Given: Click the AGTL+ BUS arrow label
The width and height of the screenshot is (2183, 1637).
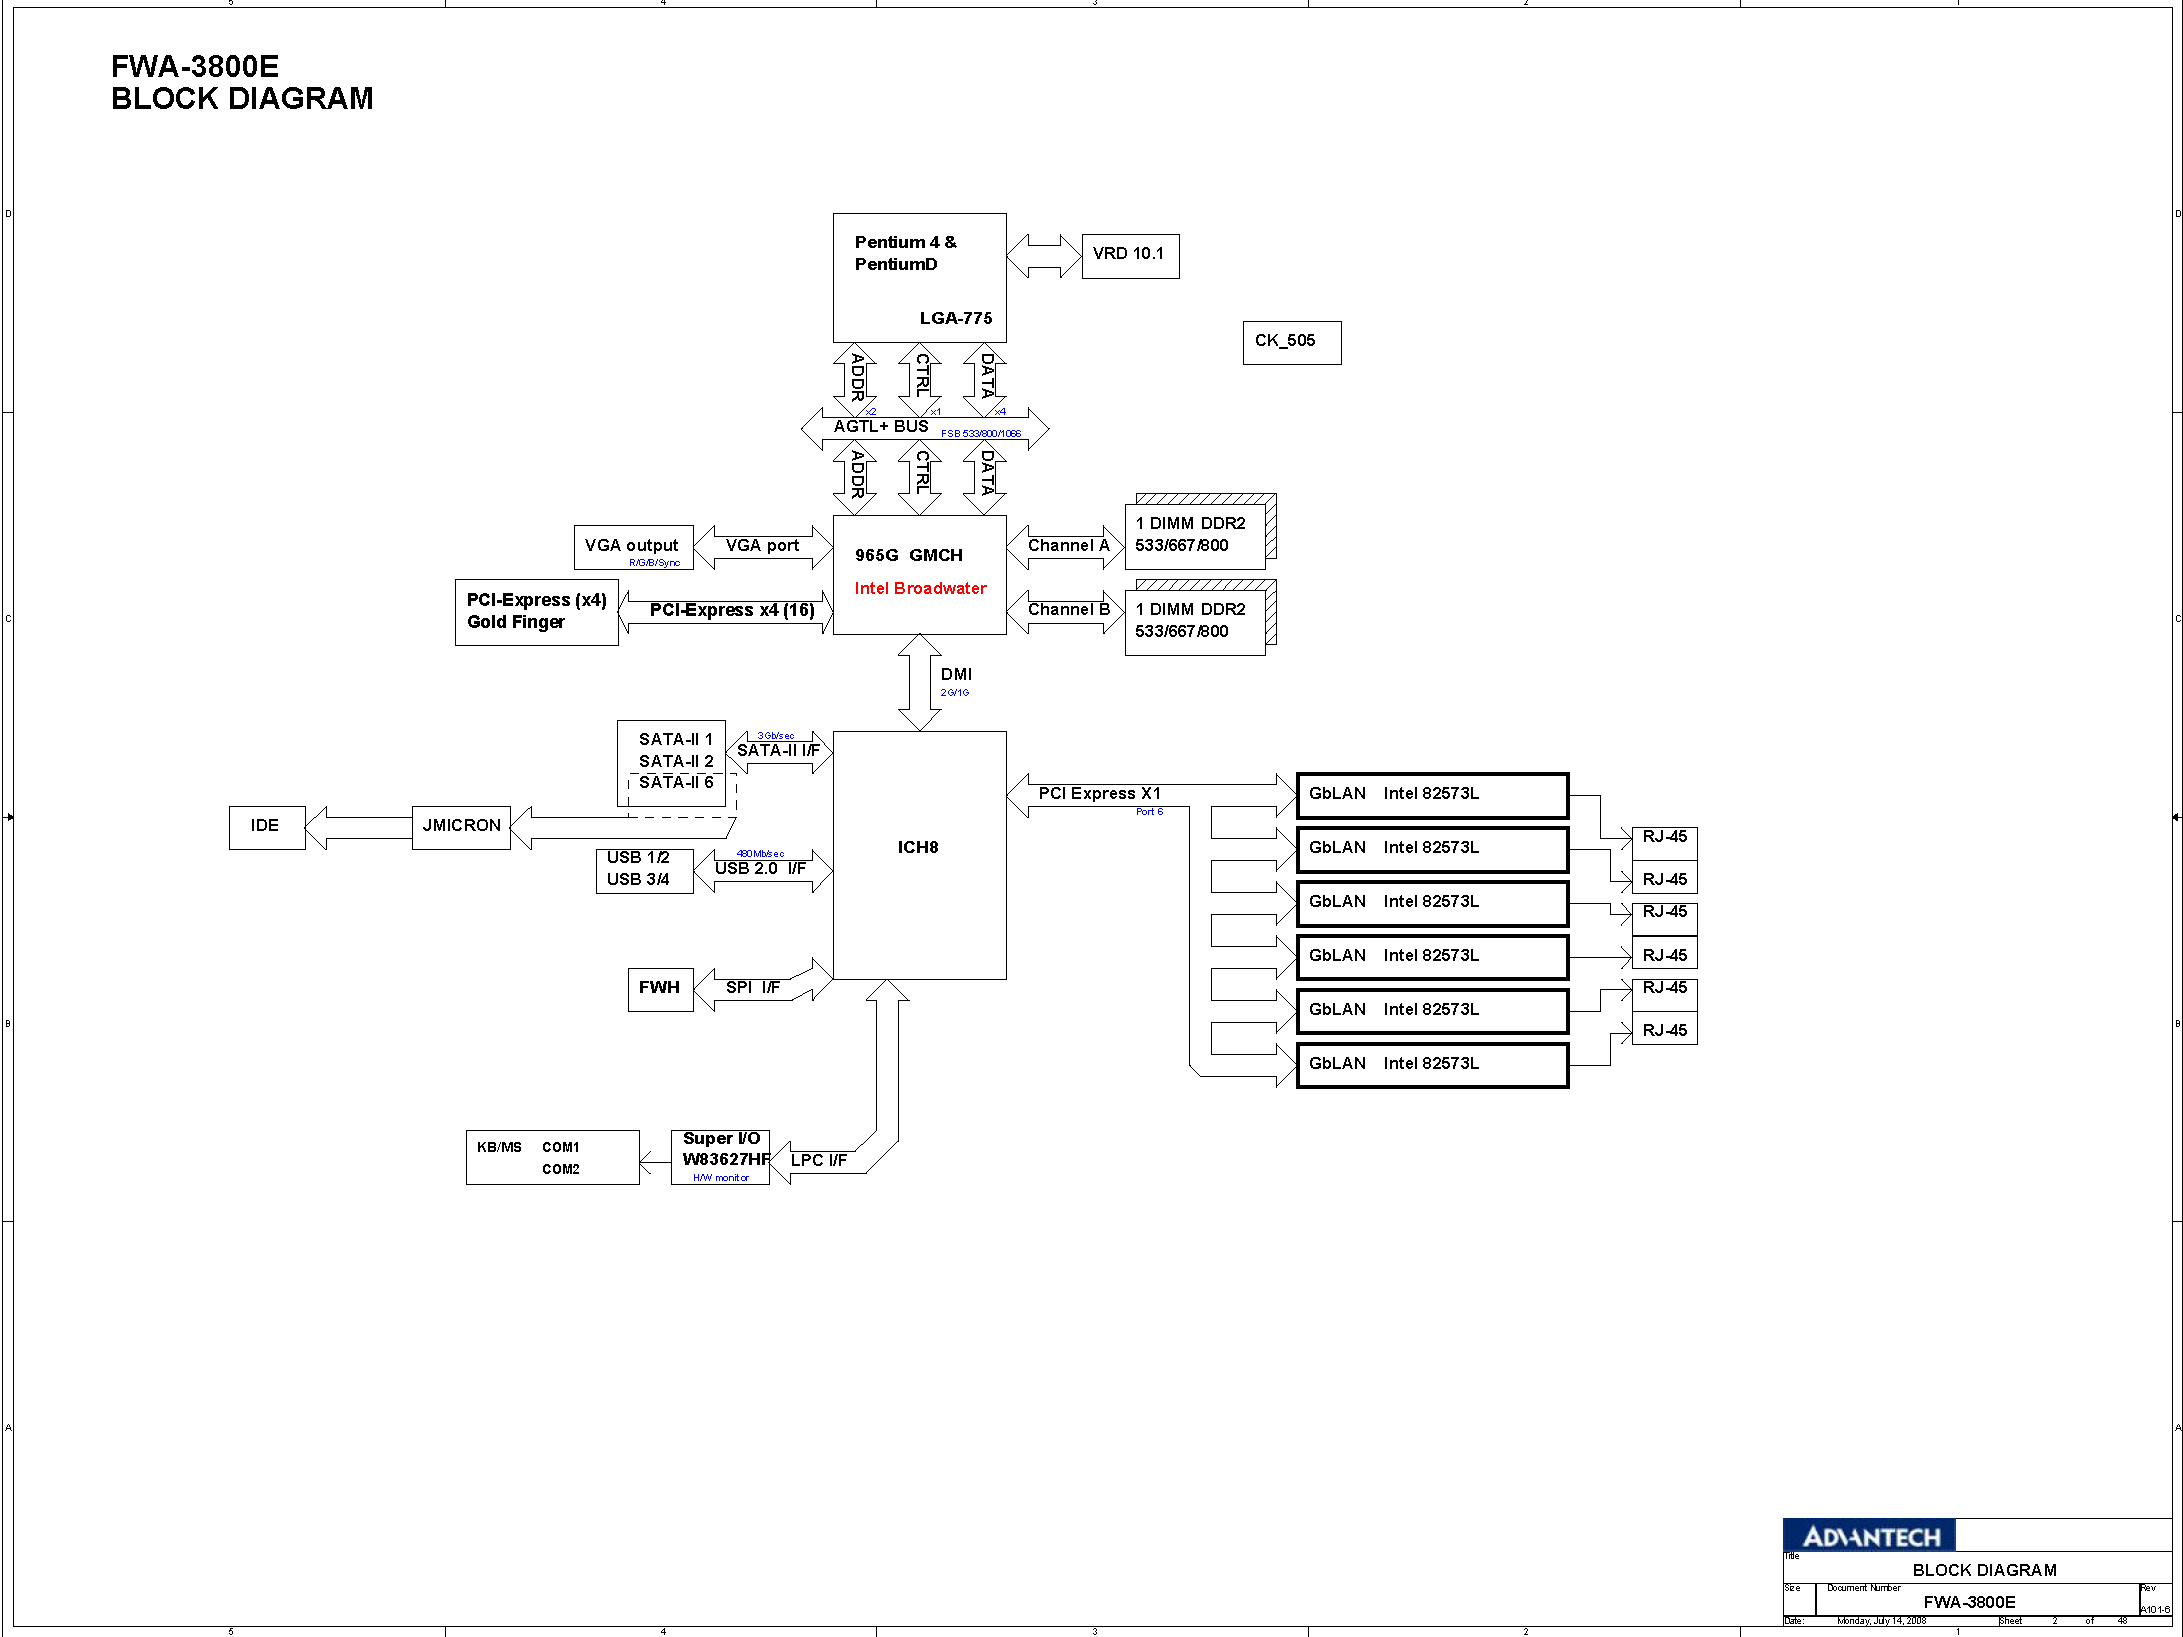Looking at the screenshot, I should pyautogui.click(x=881, y=426).
